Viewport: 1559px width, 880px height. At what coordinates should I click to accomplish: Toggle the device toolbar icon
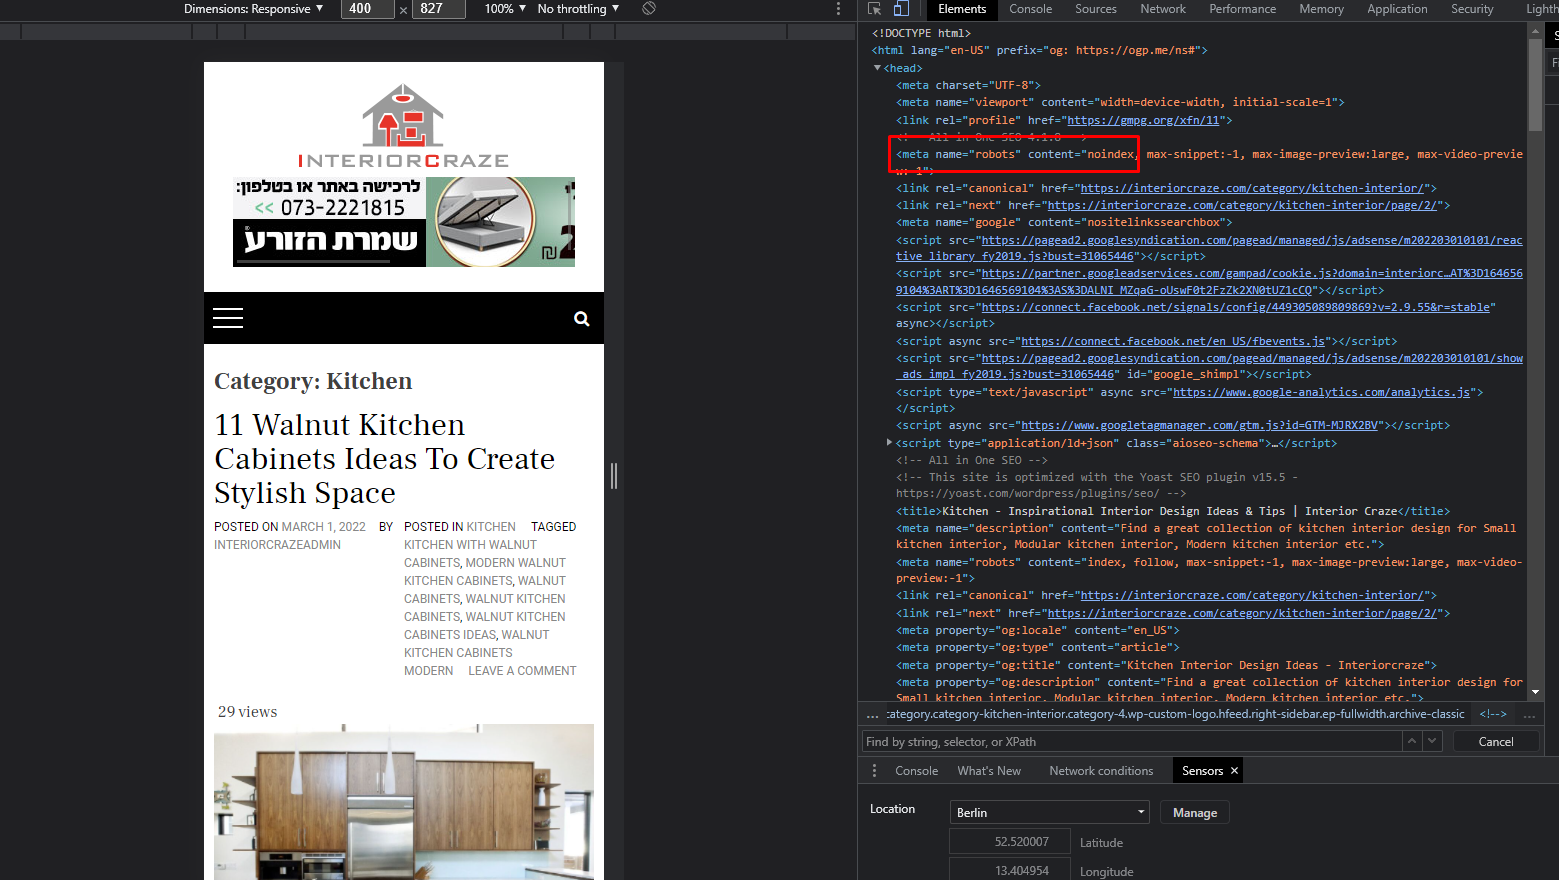click(901, 9)
